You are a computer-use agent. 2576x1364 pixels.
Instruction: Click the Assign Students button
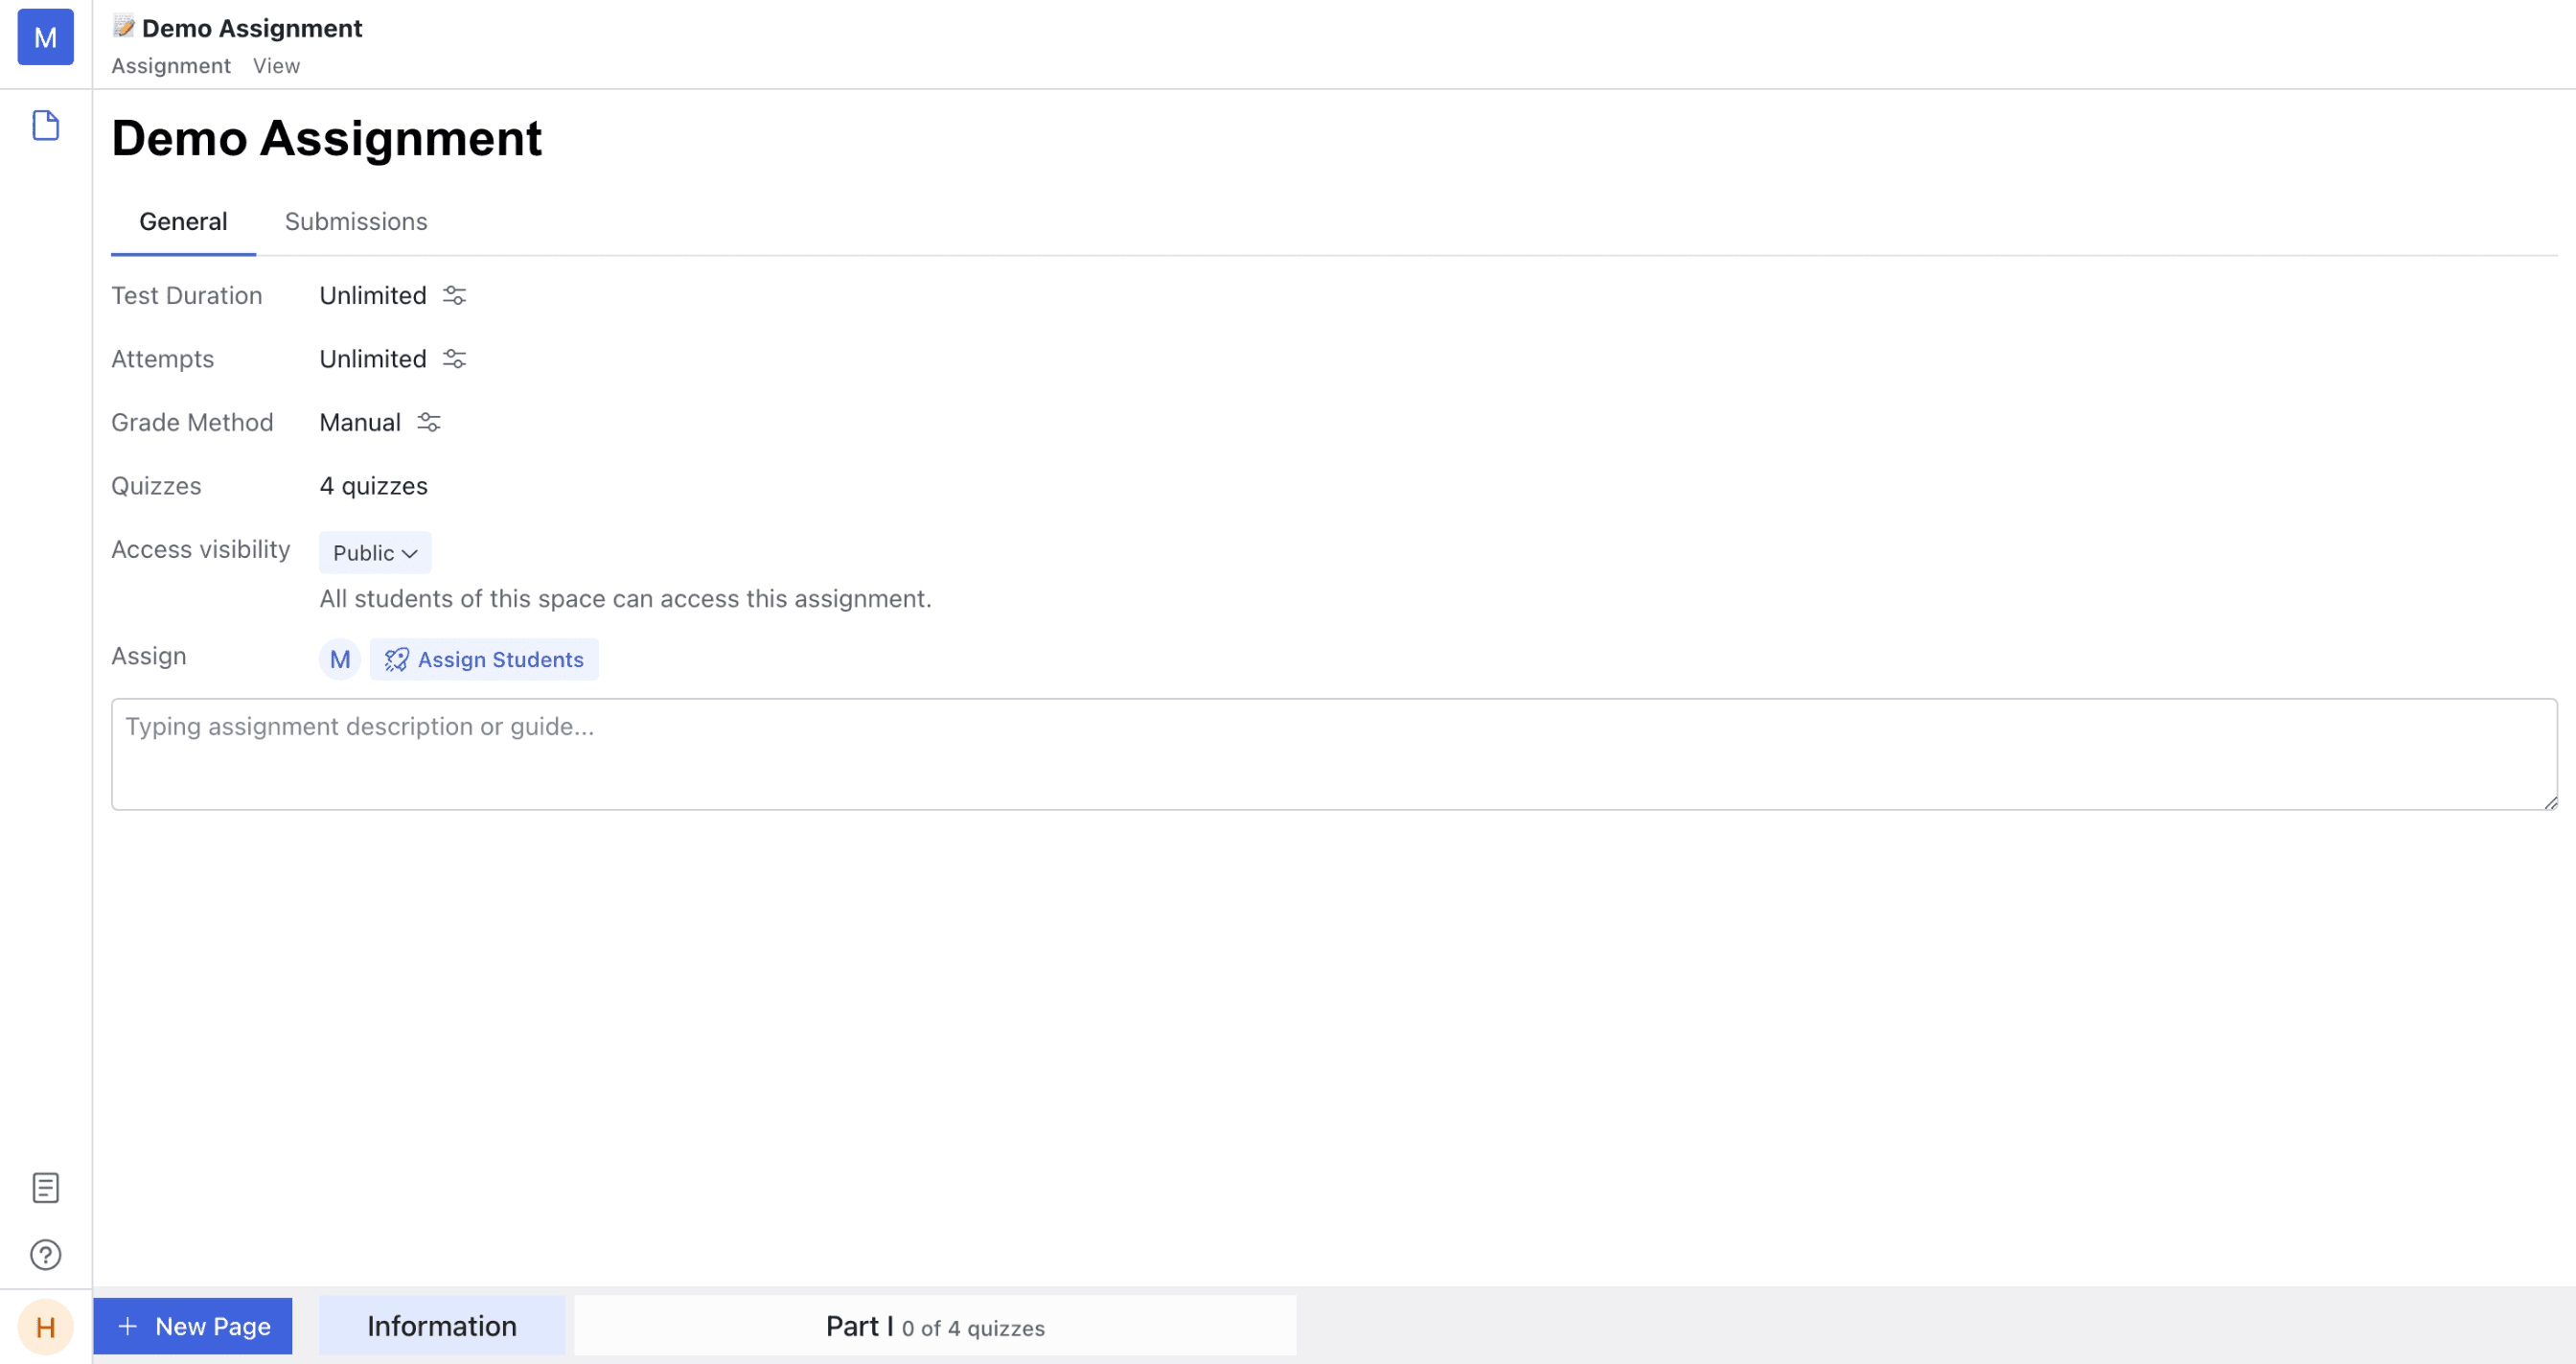click(484, 659)
